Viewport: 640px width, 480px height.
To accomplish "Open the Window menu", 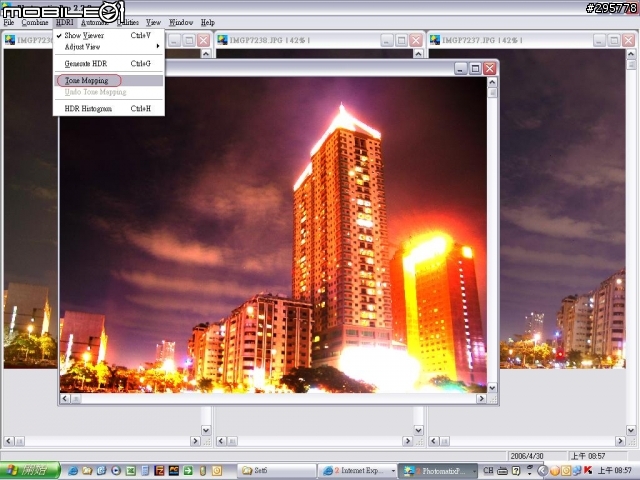I will [181, 22].
